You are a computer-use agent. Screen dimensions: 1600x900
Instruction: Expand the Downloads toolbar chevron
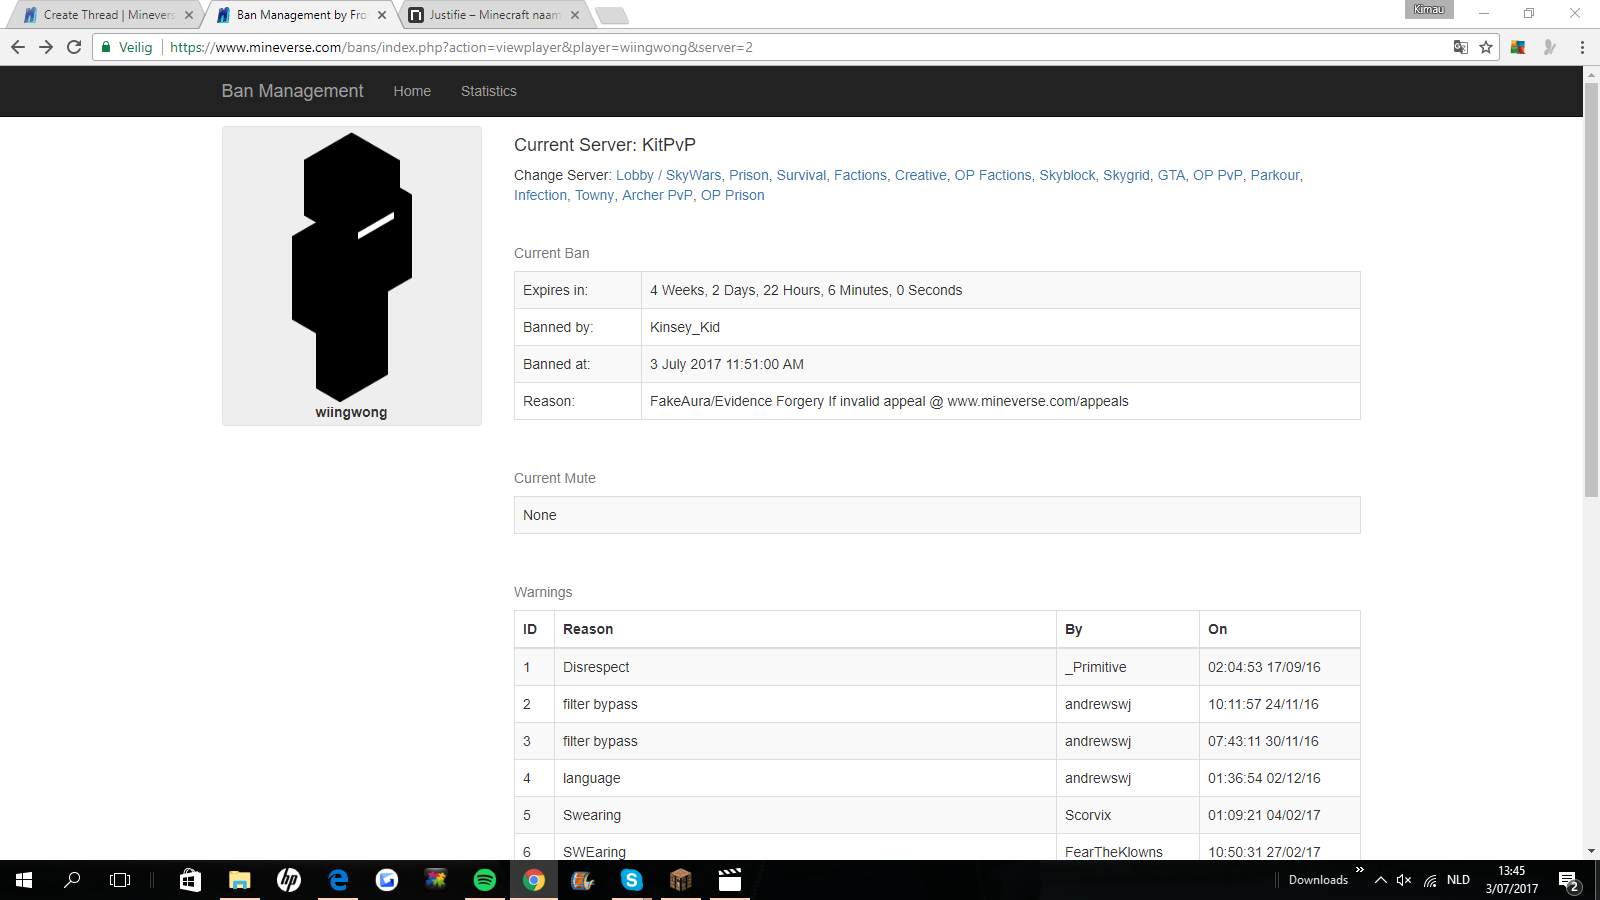[1360, 871]
